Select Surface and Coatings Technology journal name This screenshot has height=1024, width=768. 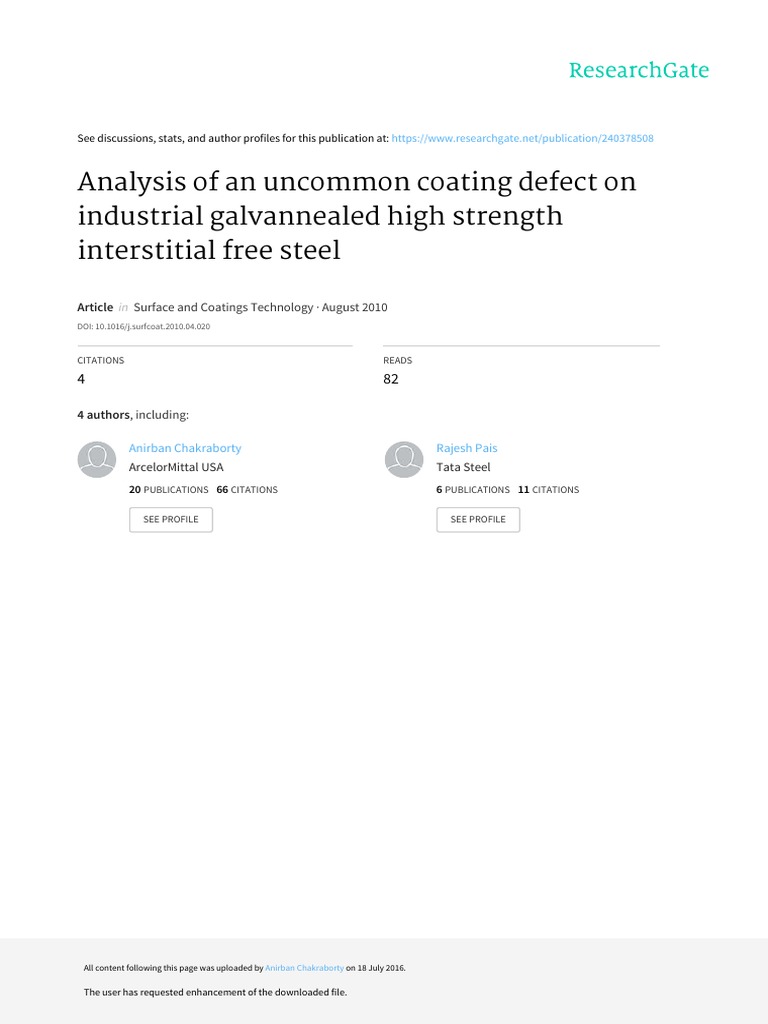tap(223, 307)
